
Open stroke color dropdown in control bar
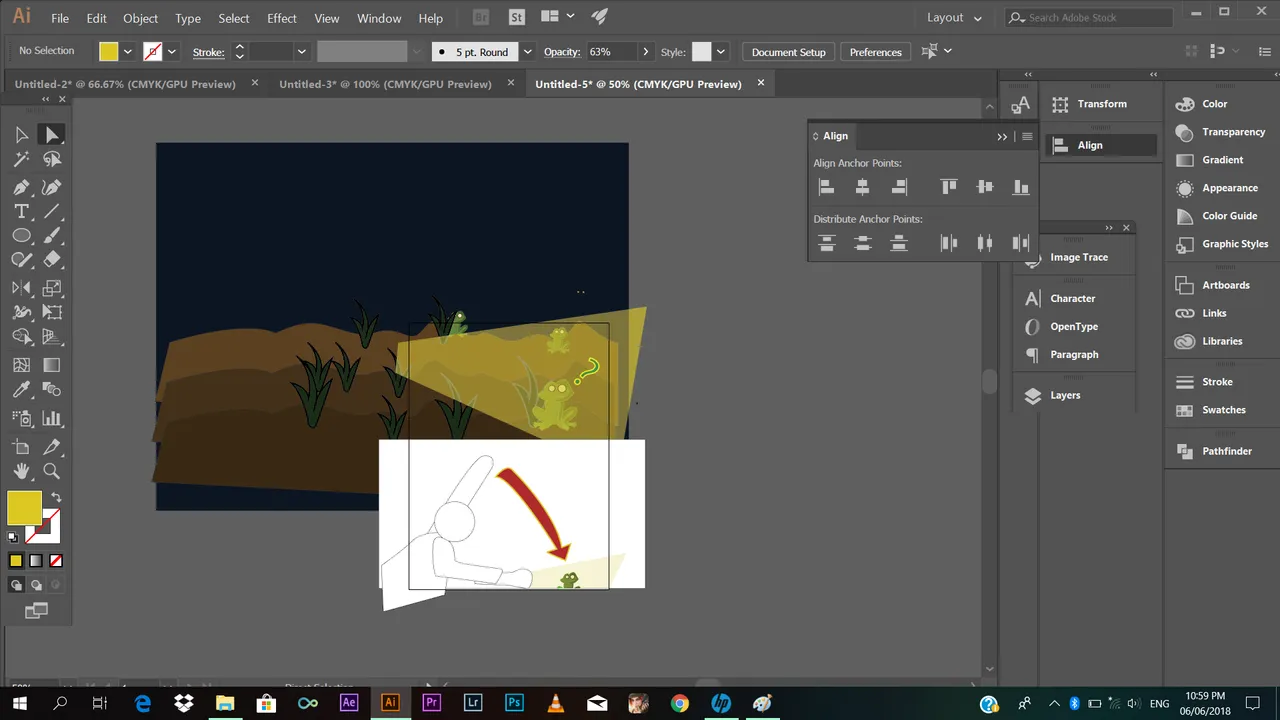pos(172,52)
